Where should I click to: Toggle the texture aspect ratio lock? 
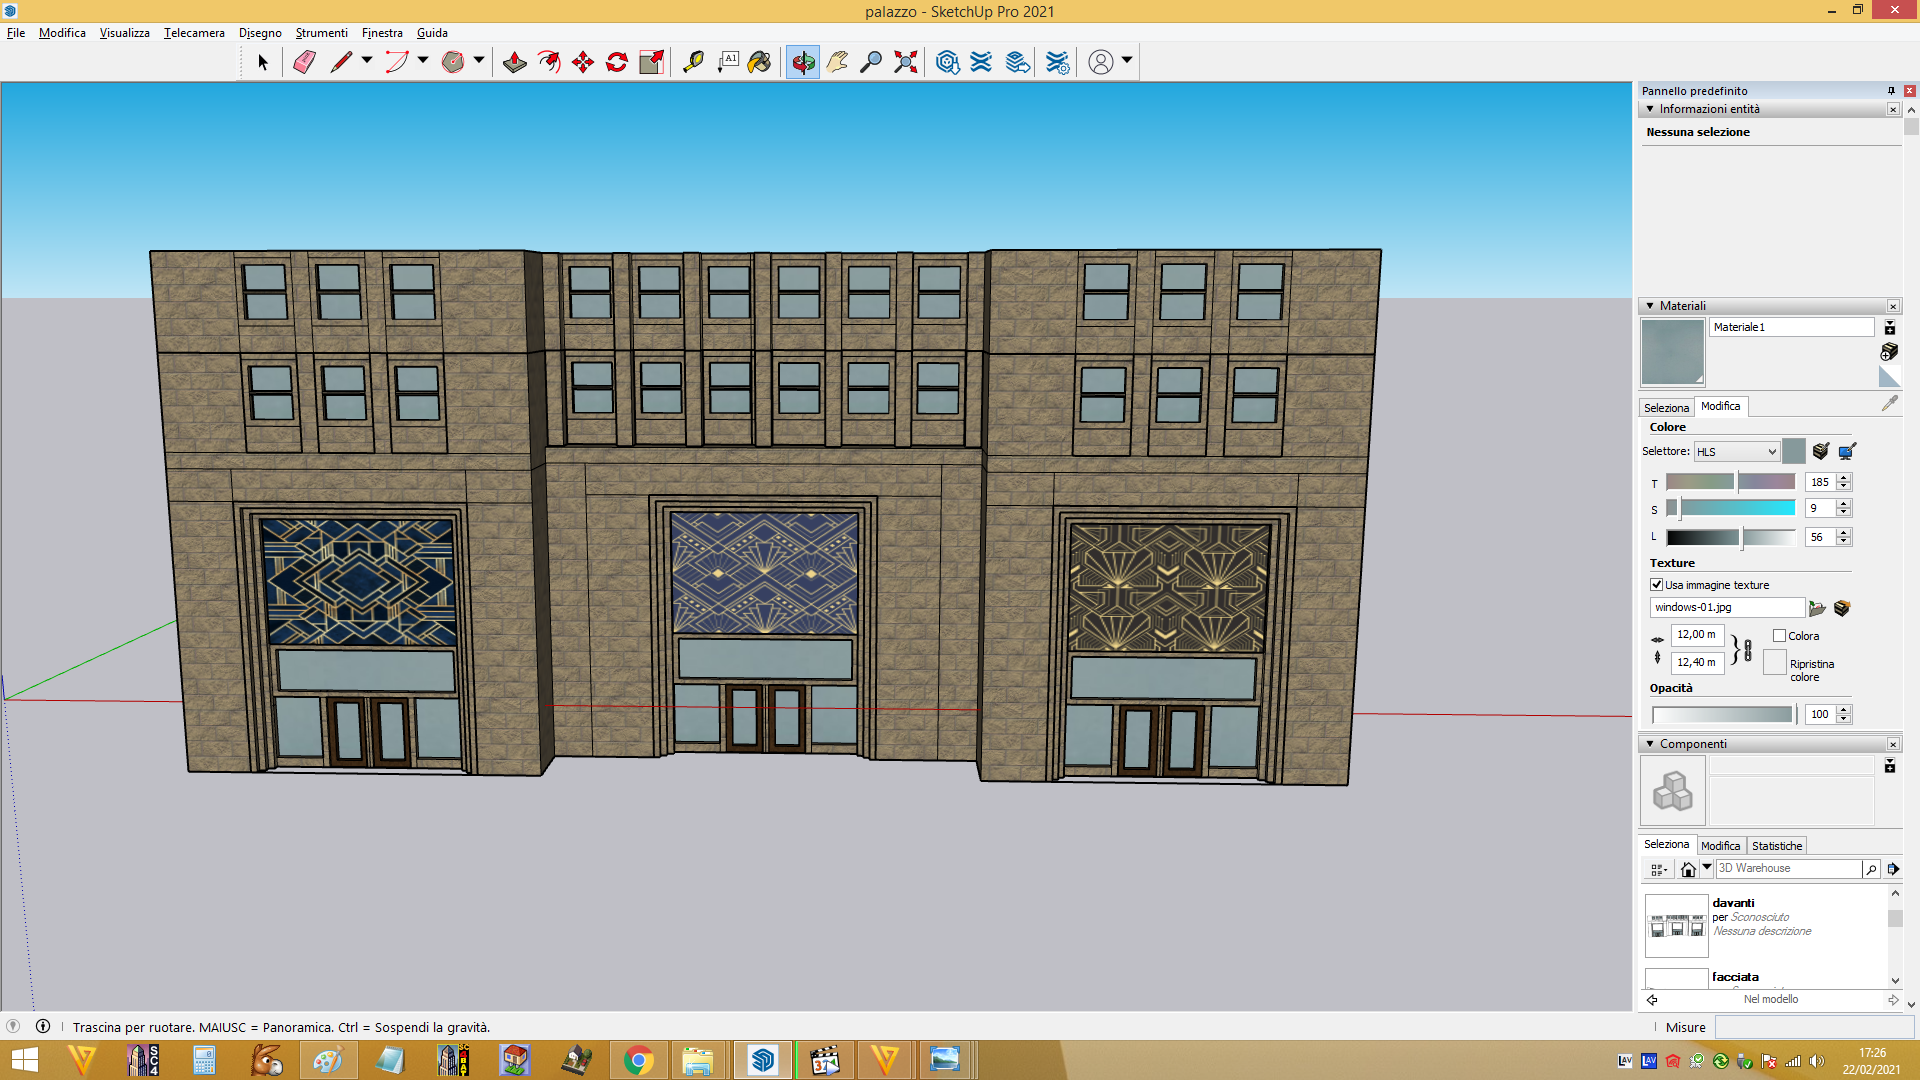click(1747, 650)
